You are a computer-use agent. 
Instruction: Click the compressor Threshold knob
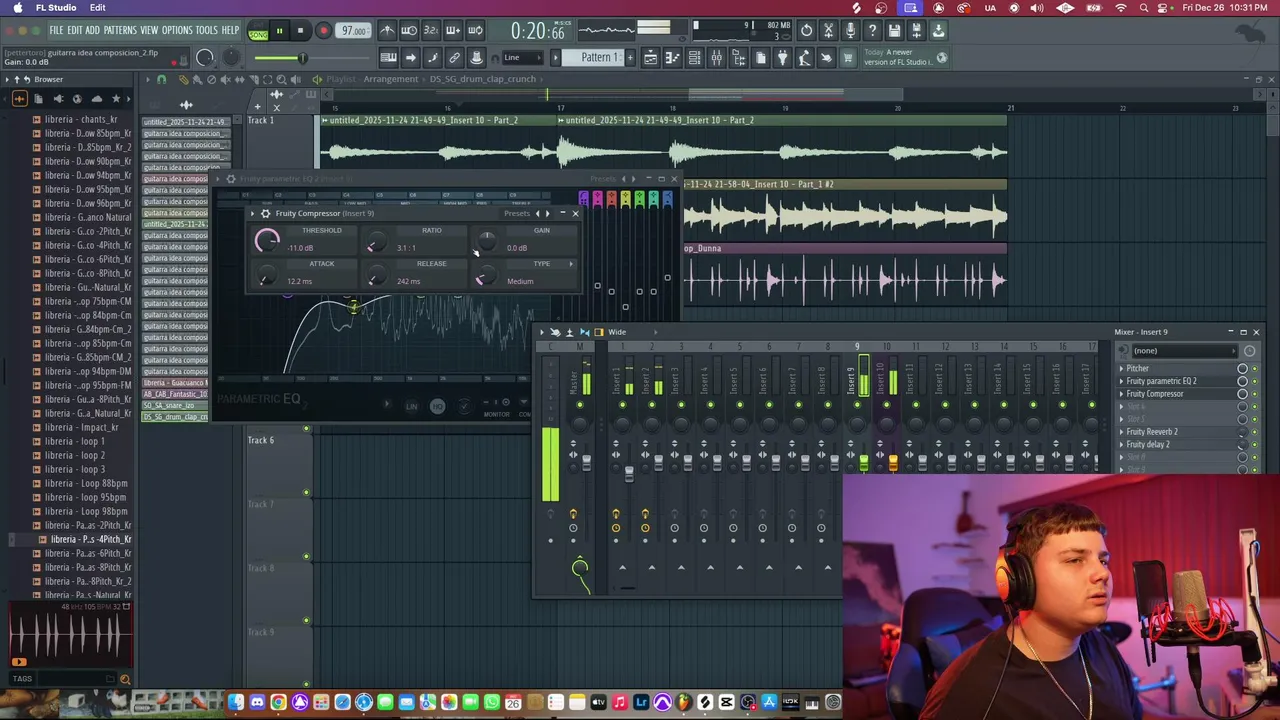267,240
